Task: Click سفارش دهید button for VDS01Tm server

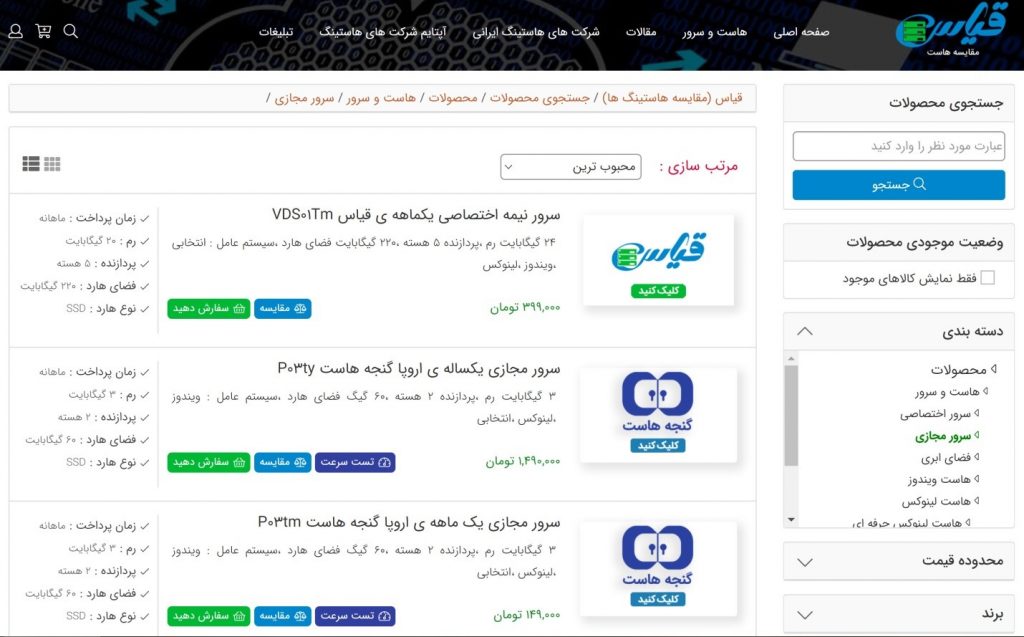Action: click(209, 309)
